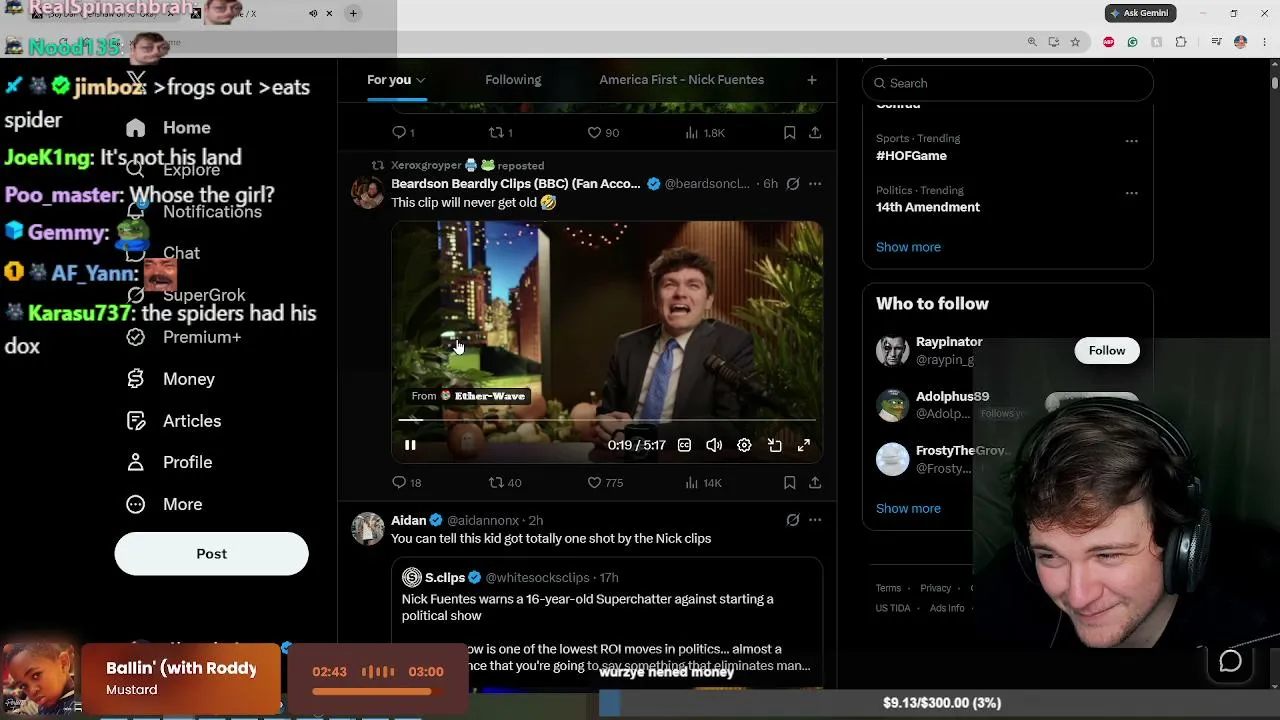Open more options on Aidan's post

point(815,520)
